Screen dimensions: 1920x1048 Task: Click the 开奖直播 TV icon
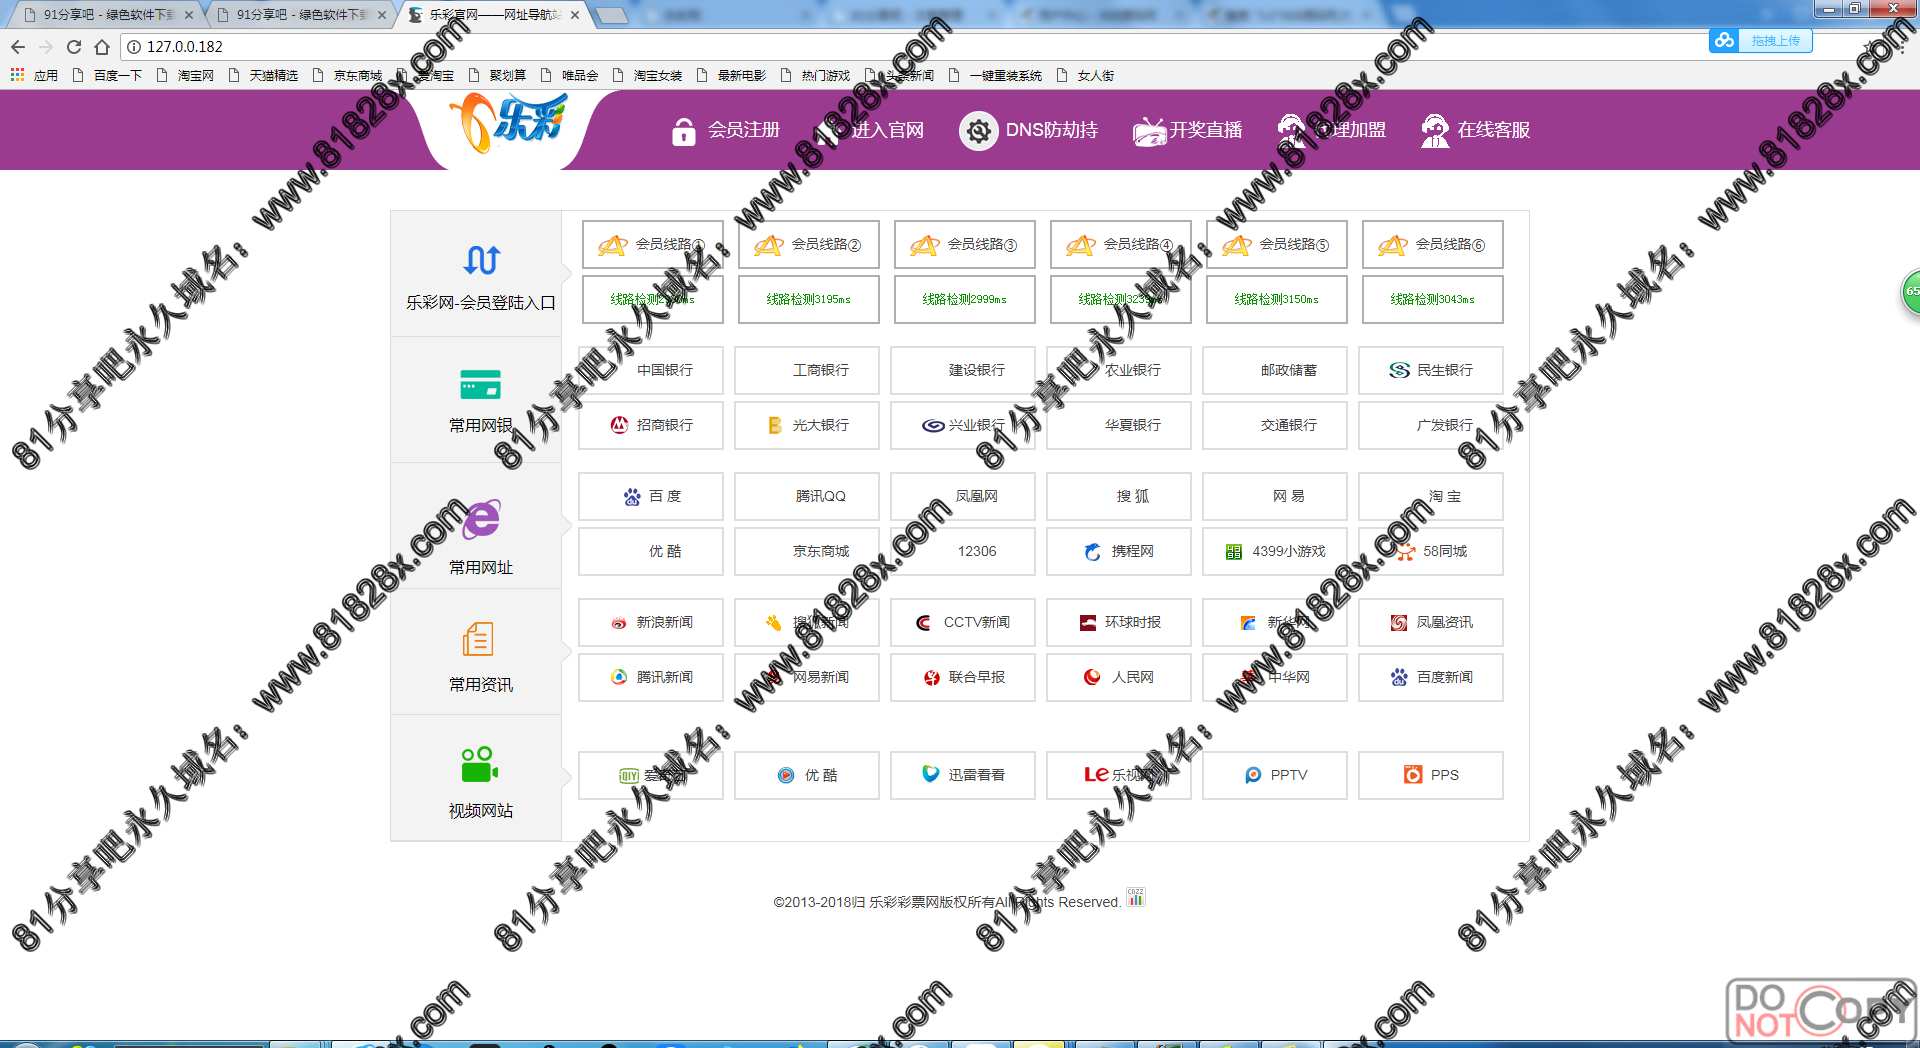[x=1149, y=131]
